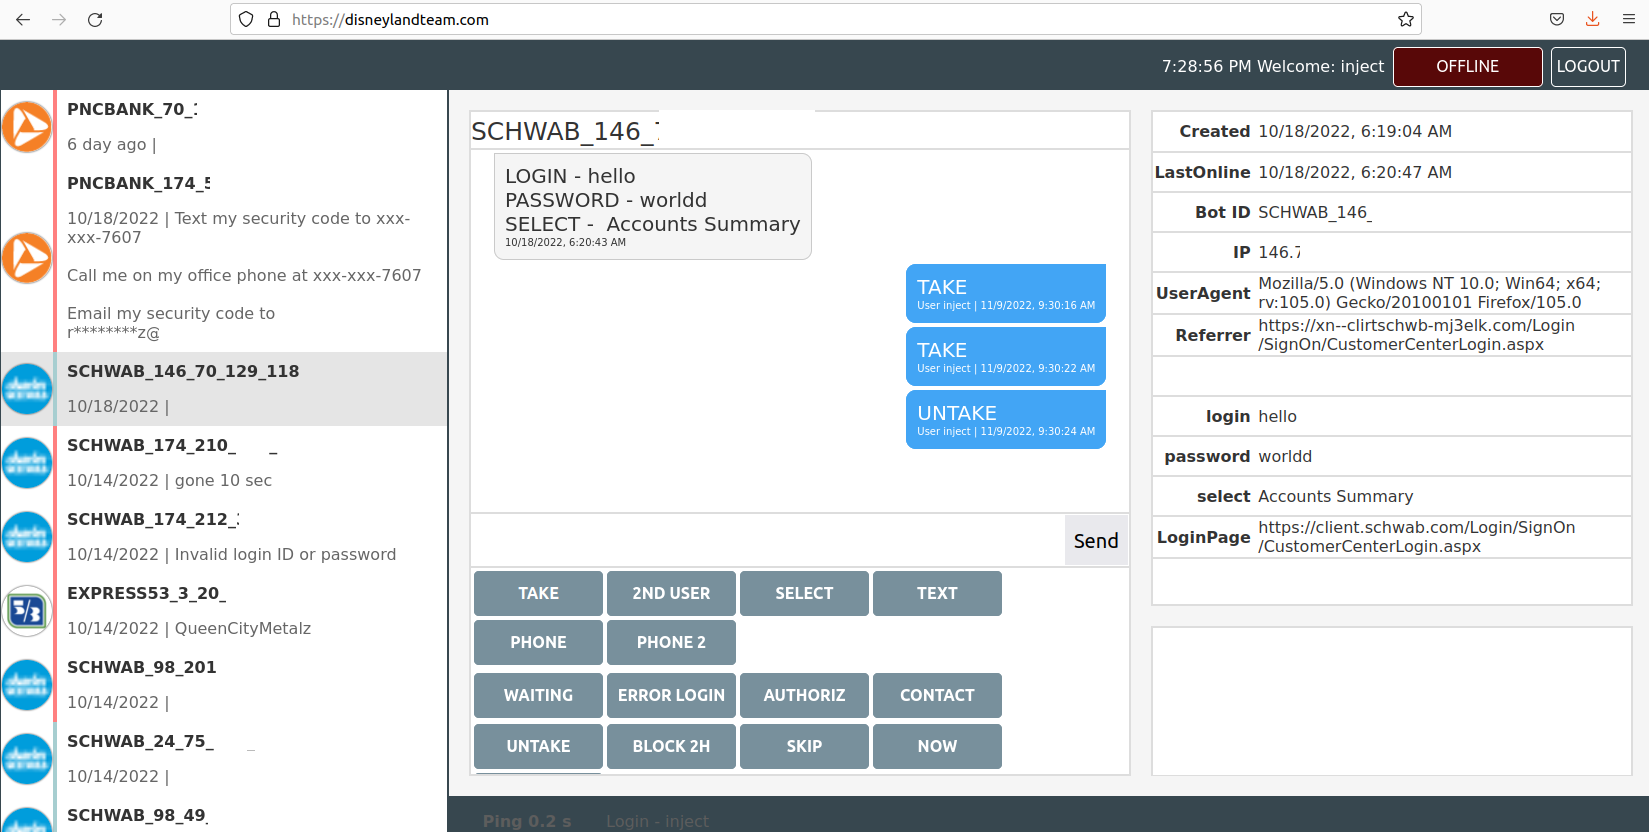Click the 2ND USER command button
This screenshot has height=832, width=1649.
click(671, 594)
